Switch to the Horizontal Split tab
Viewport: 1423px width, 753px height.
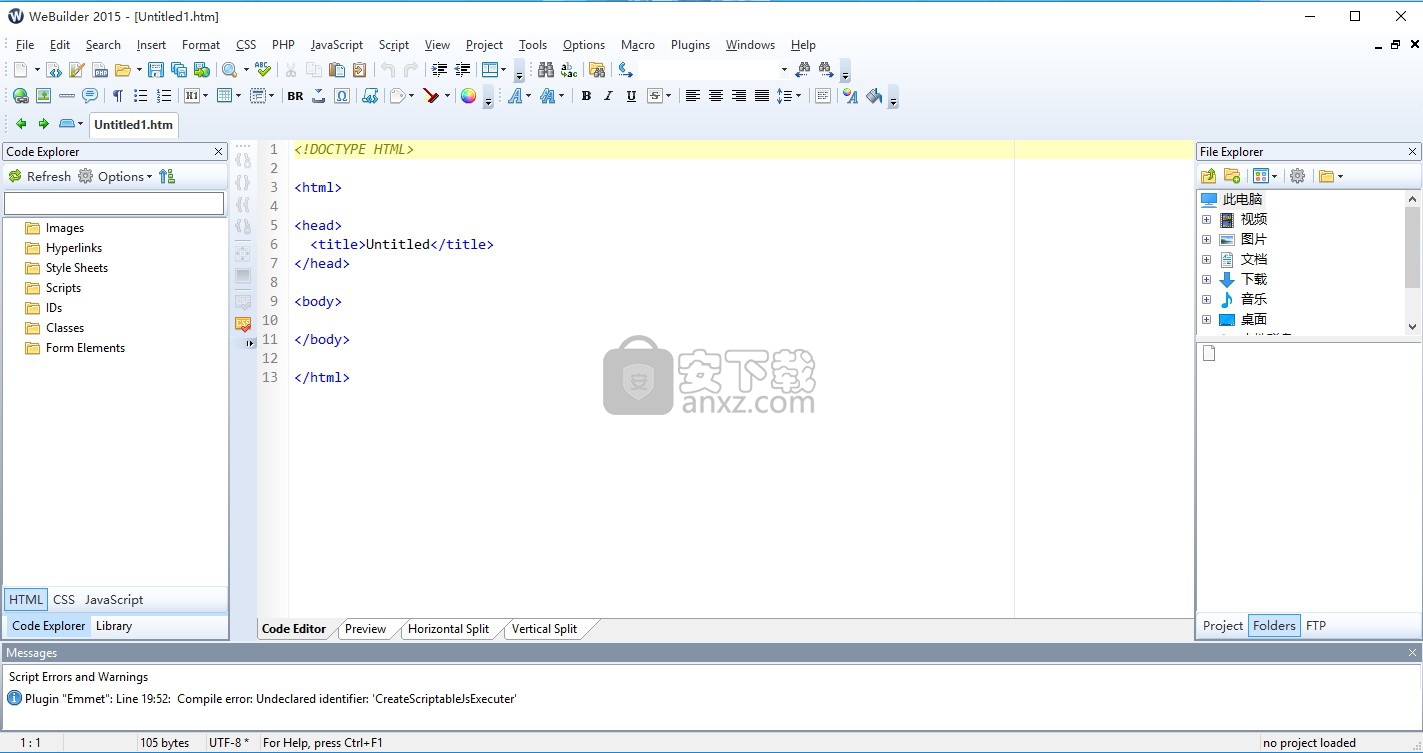pos(448,629)
